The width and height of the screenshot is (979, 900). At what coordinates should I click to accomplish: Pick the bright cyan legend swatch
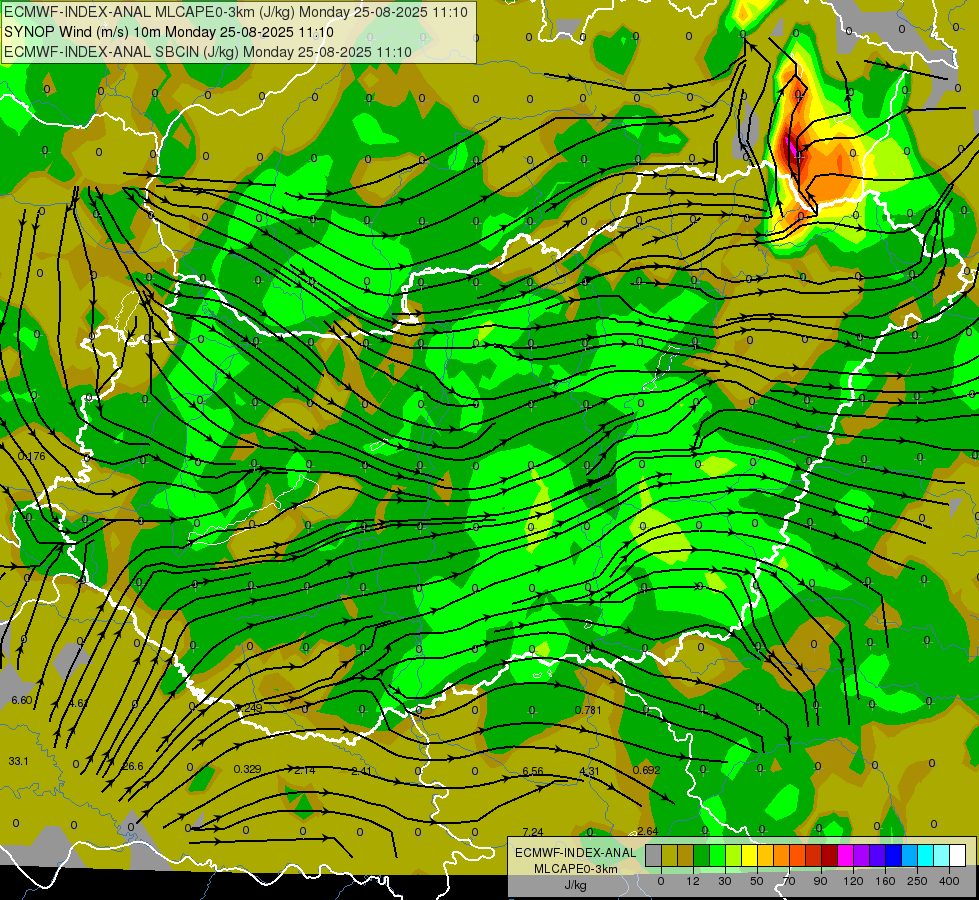point(926,856)
